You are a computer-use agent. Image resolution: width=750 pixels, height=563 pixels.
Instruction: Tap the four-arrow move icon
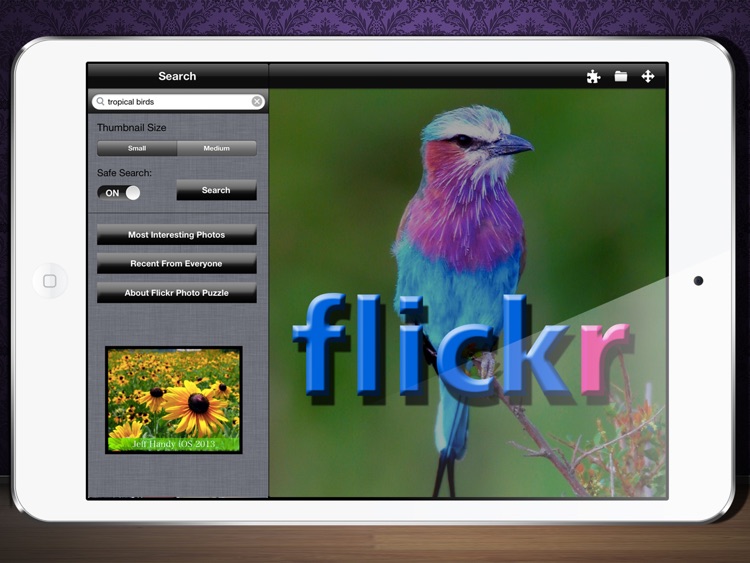(x=648, y=76)
